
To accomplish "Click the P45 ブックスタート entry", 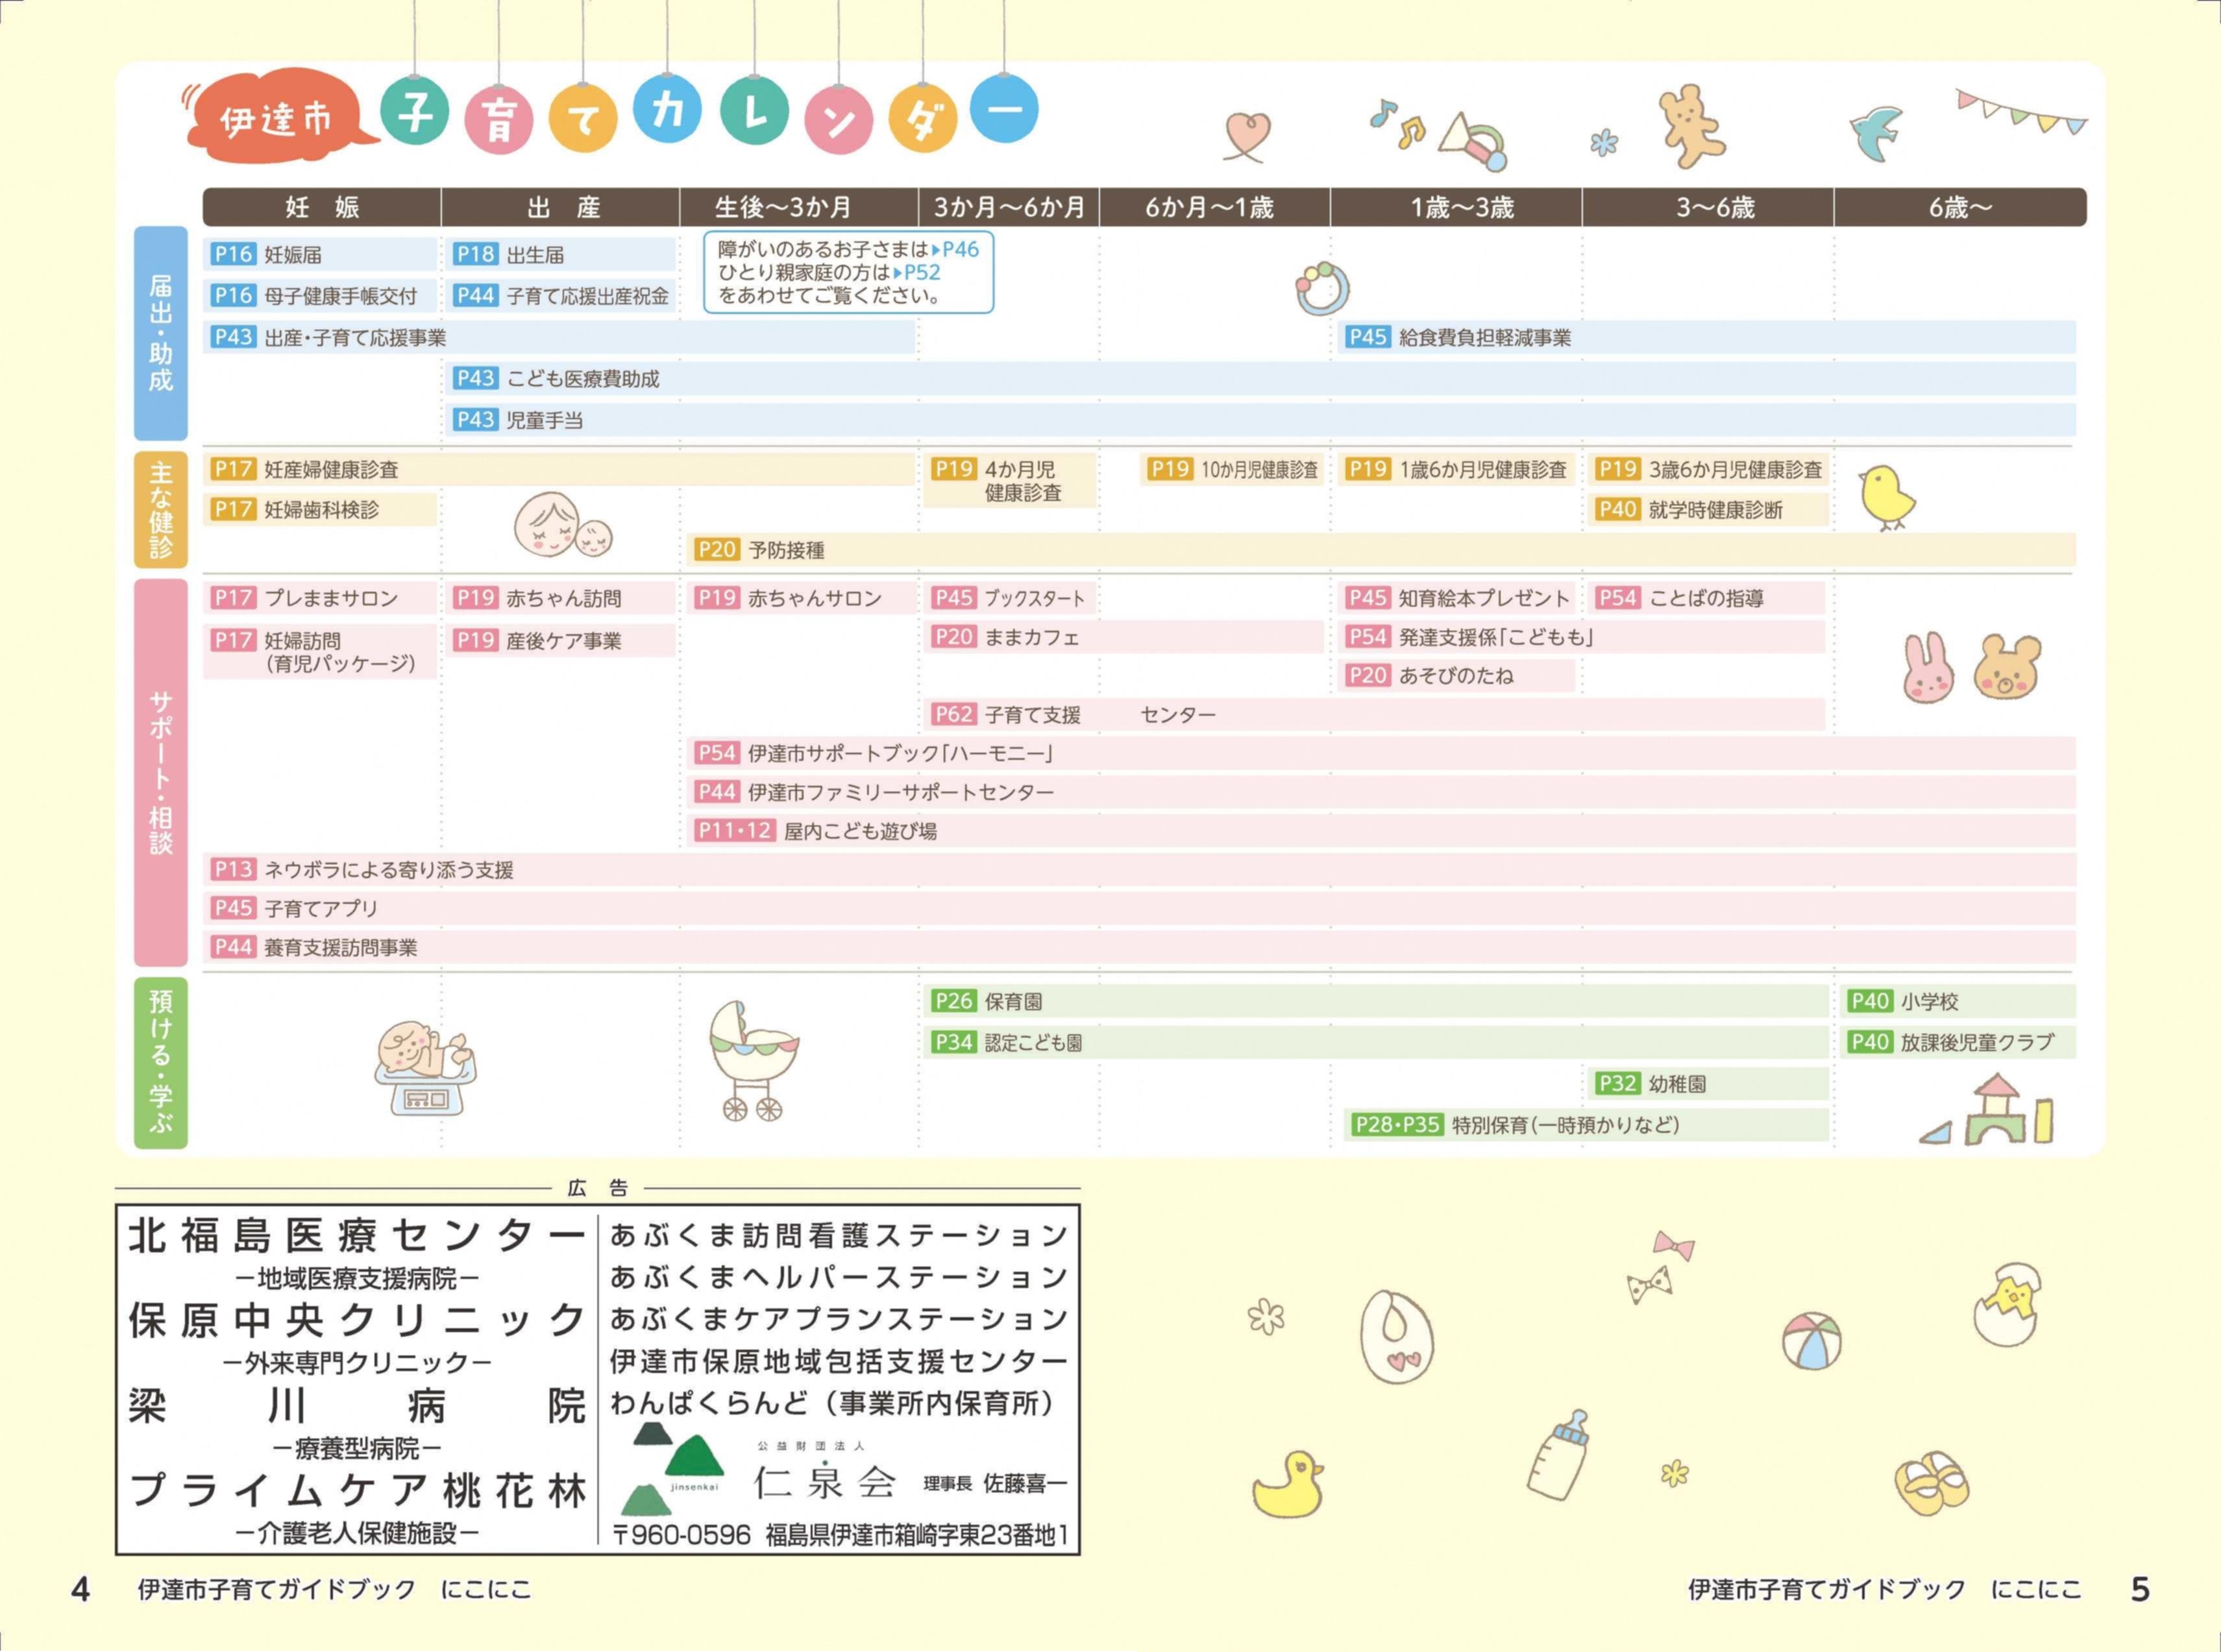I will (1010, 598).
